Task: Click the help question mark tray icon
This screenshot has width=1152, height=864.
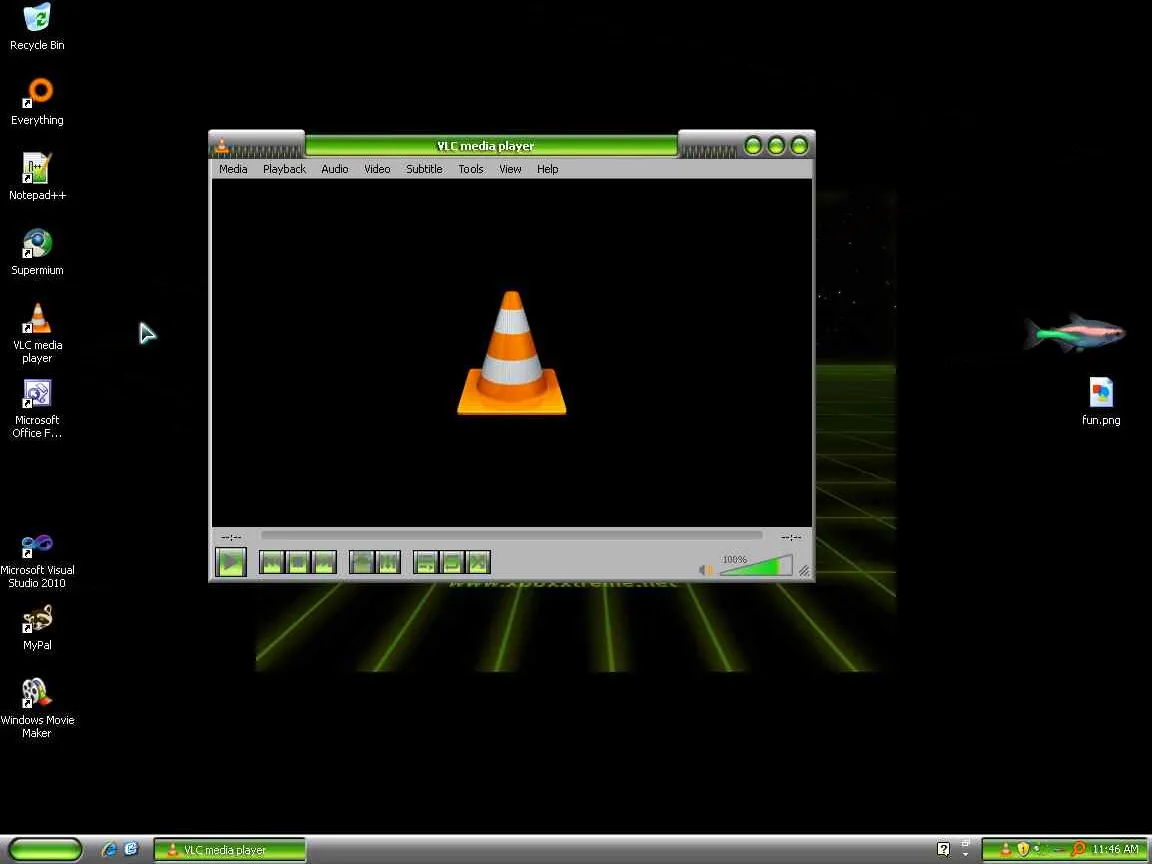Action: click(943, 850)
